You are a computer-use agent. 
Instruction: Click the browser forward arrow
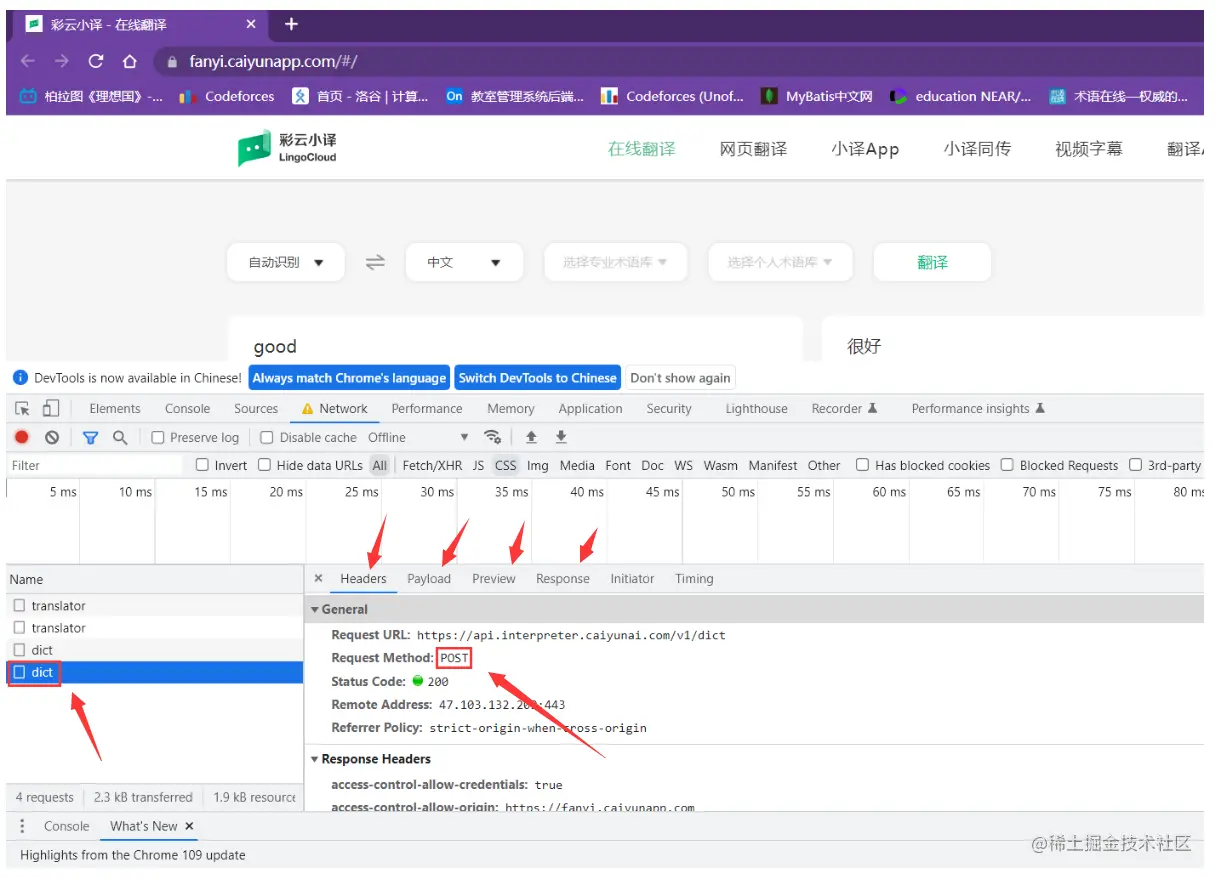pyautogui.click(x=62, y=61)
